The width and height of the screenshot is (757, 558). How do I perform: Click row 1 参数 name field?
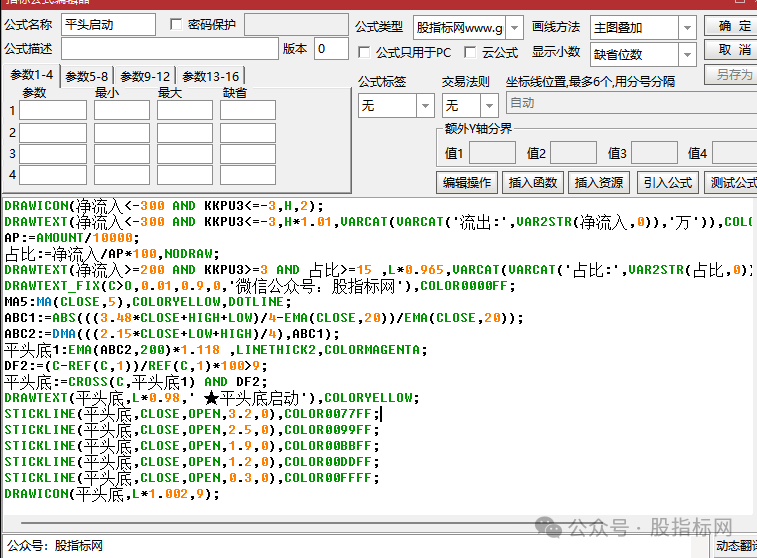pyautogui.click(x=53, y=110)
